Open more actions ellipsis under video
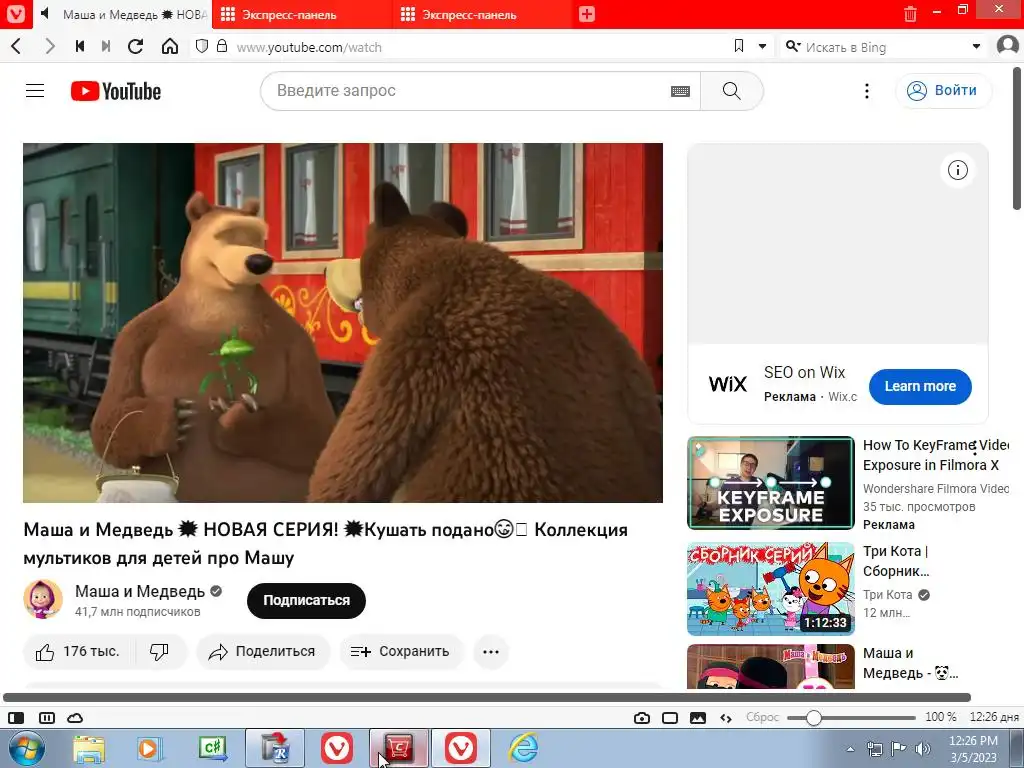The width and height of the screenshot is (1024, 768). point(491,652)
